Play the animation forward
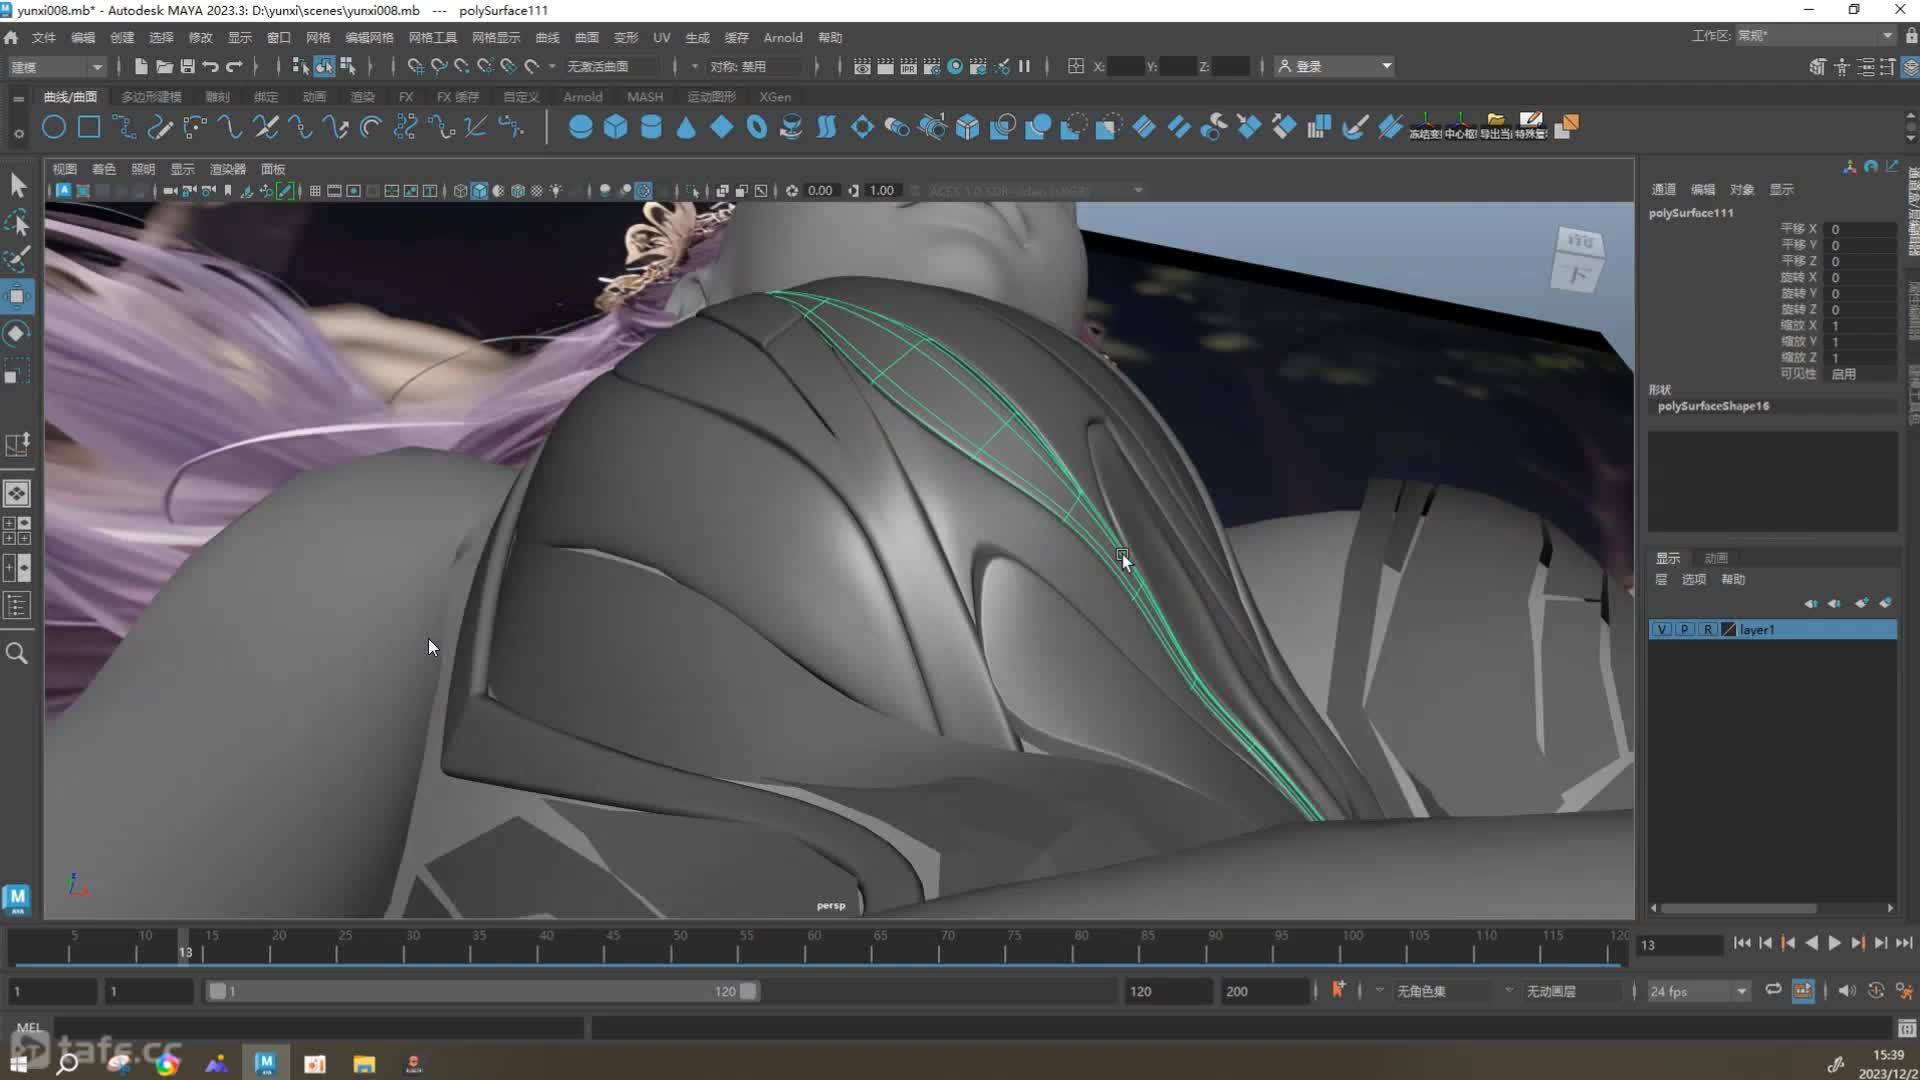Screen dimensions: 1920x1080 coord(1834,943)
